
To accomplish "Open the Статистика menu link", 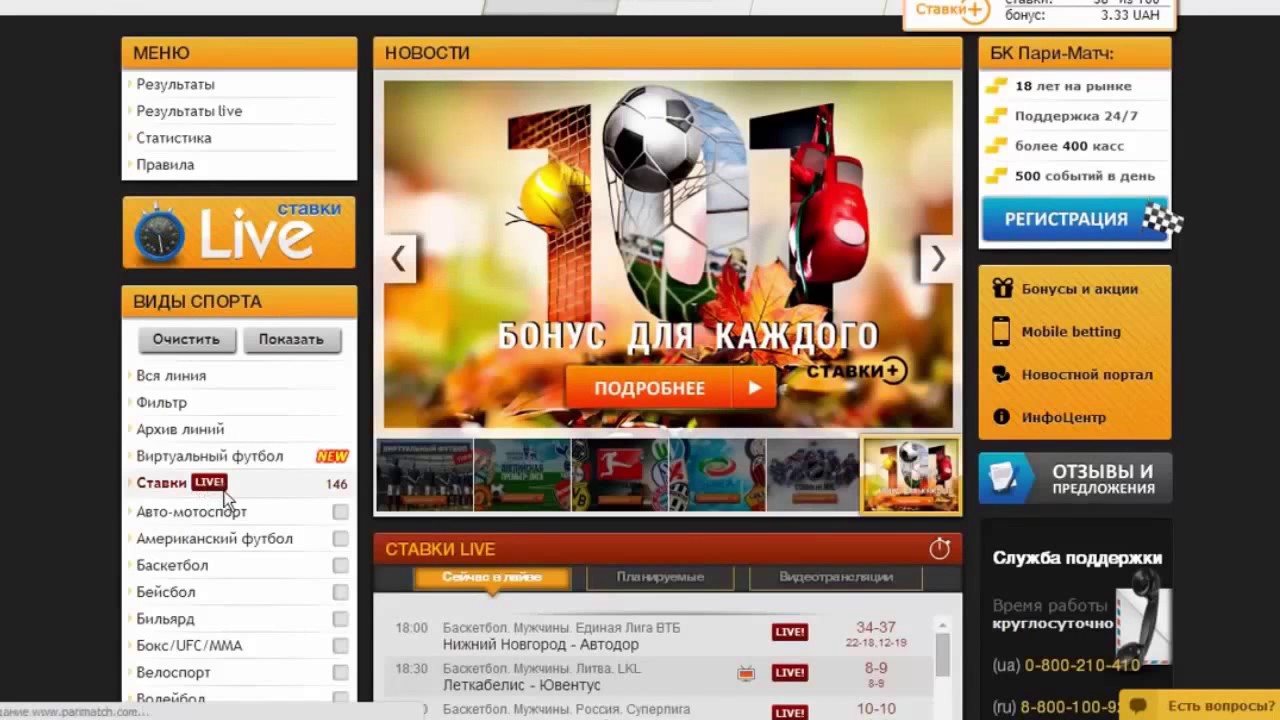I will [x=174, y=138].
